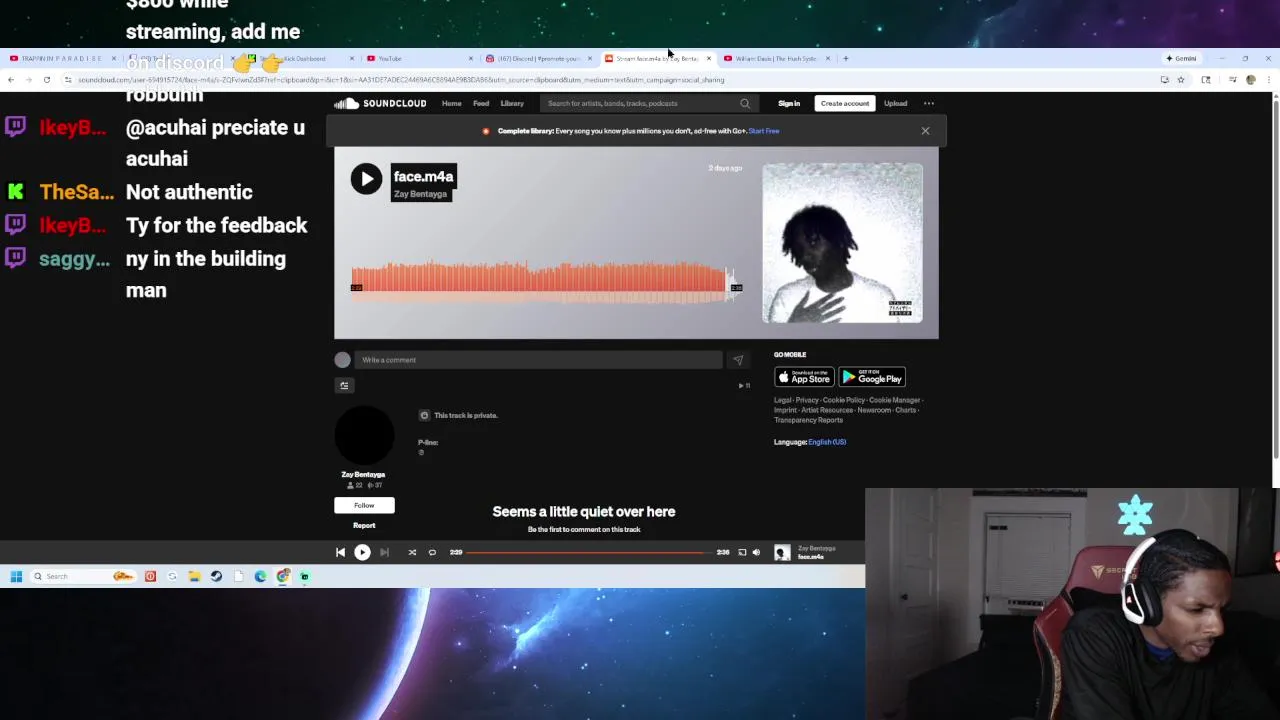The image size is (1280, 720).
Task: Follow Zay Bentayga
Action: click(x=364, y=505)
